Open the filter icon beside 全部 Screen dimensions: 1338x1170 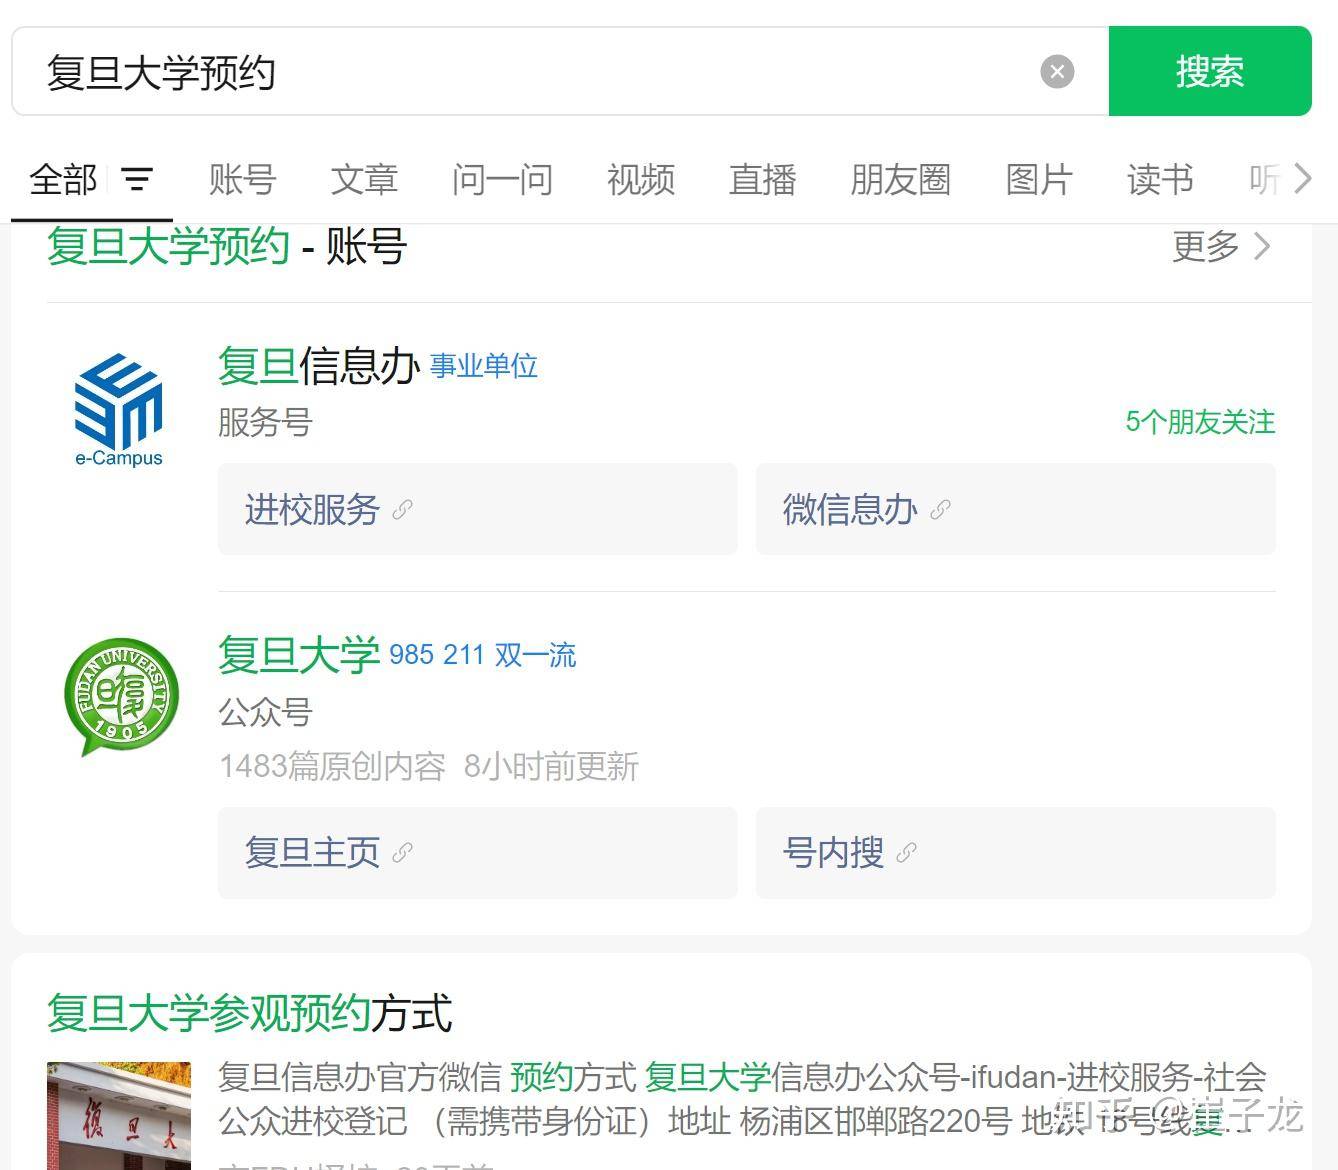[x=137, y=180]
